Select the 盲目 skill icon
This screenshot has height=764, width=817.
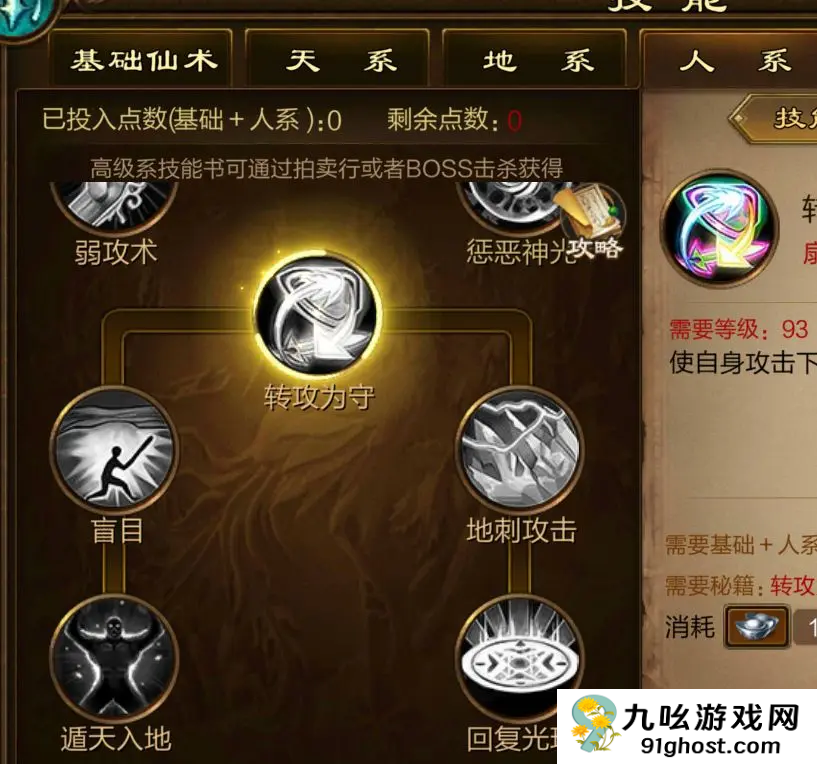click(115, 450)
